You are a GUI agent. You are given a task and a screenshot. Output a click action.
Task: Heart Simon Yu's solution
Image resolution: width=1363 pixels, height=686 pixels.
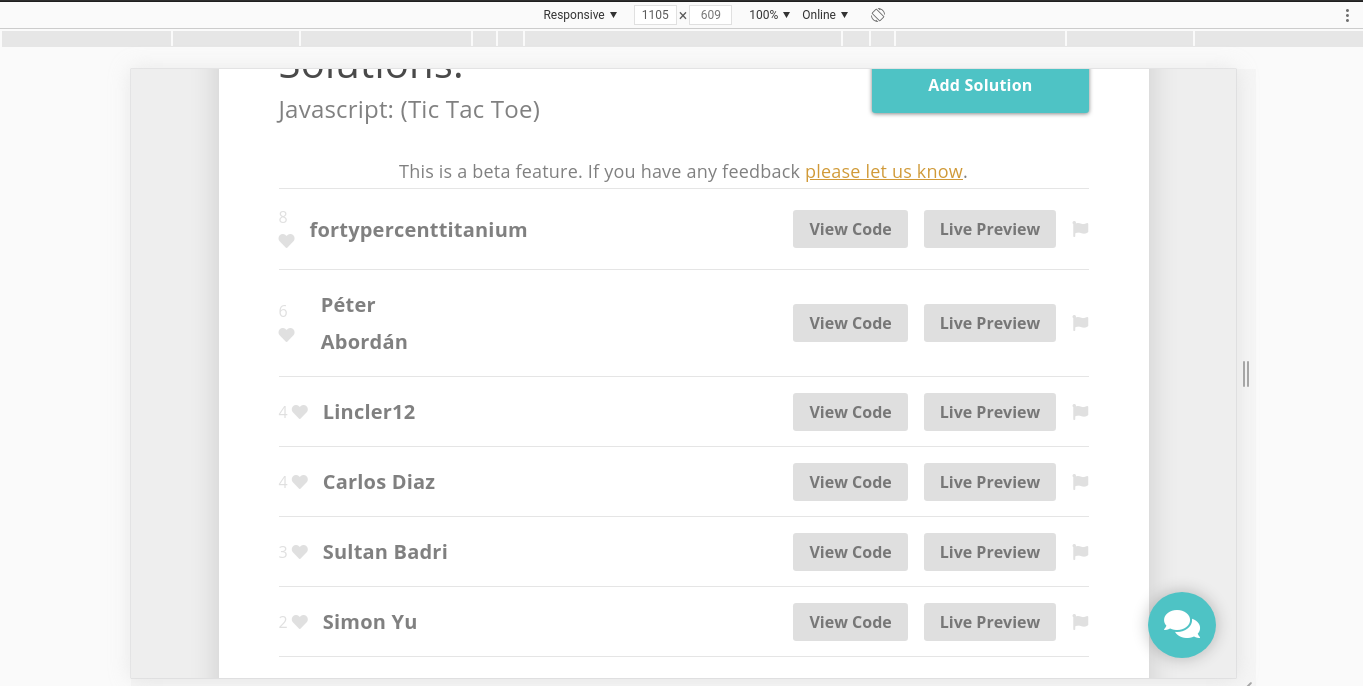(x=298, y=622)
